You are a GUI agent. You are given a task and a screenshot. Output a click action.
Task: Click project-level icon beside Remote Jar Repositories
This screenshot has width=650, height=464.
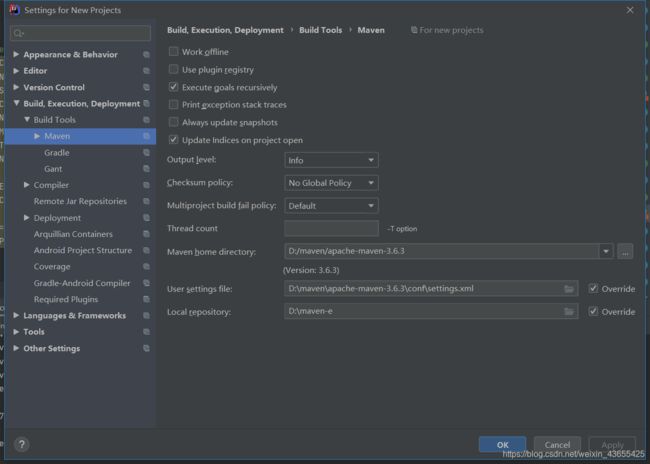(x=146, y=201)
